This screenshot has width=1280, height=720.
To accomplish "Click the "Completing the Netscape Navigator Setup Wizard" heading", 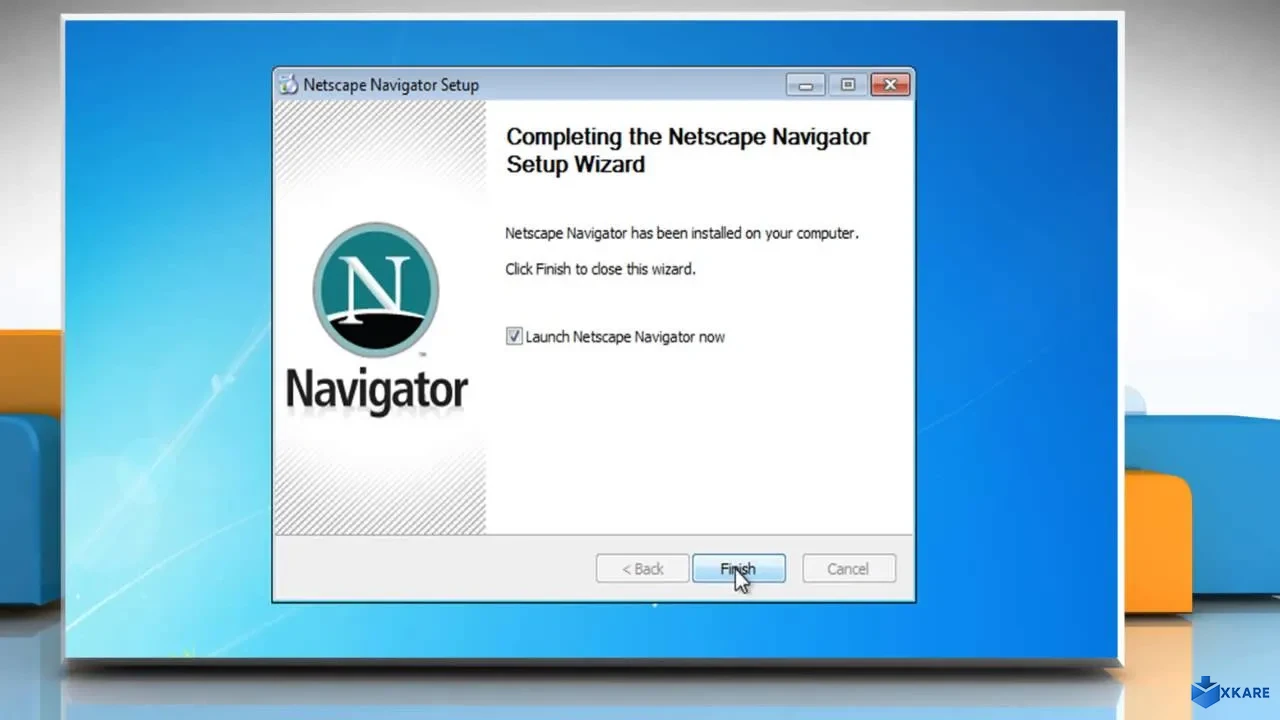I will pos(688,151).
